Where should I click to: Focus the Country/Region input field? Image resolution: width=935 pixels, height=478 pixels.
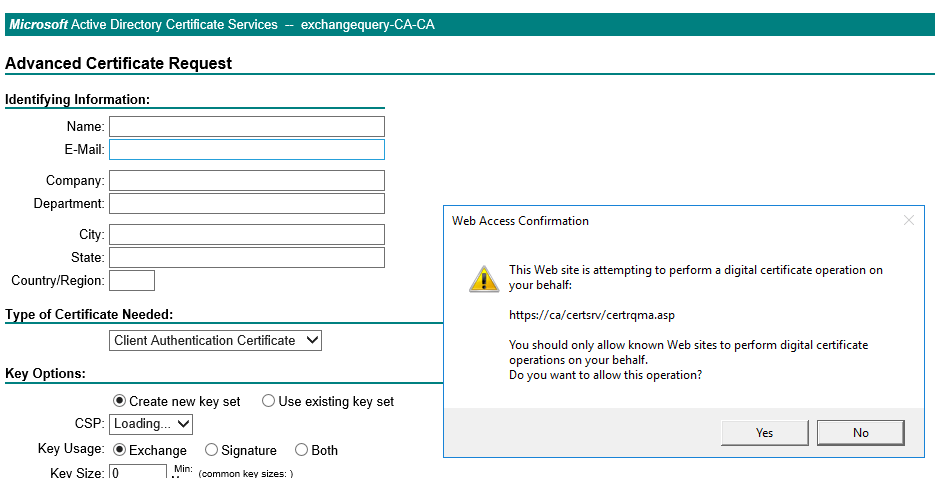[132, 281]
